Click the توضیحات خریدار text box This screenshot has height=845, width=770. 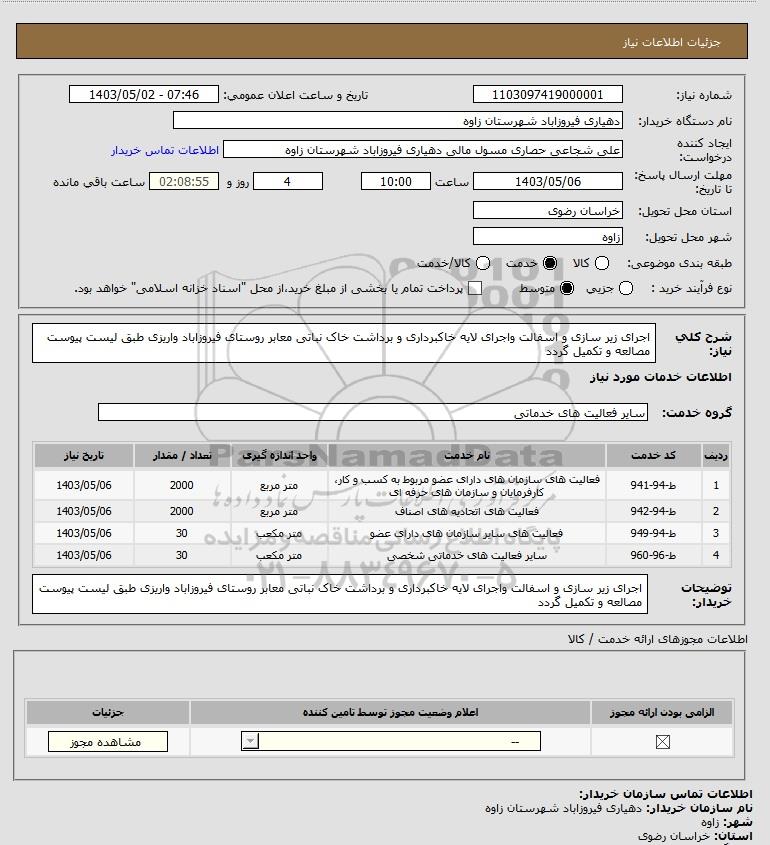pos(340,594)
